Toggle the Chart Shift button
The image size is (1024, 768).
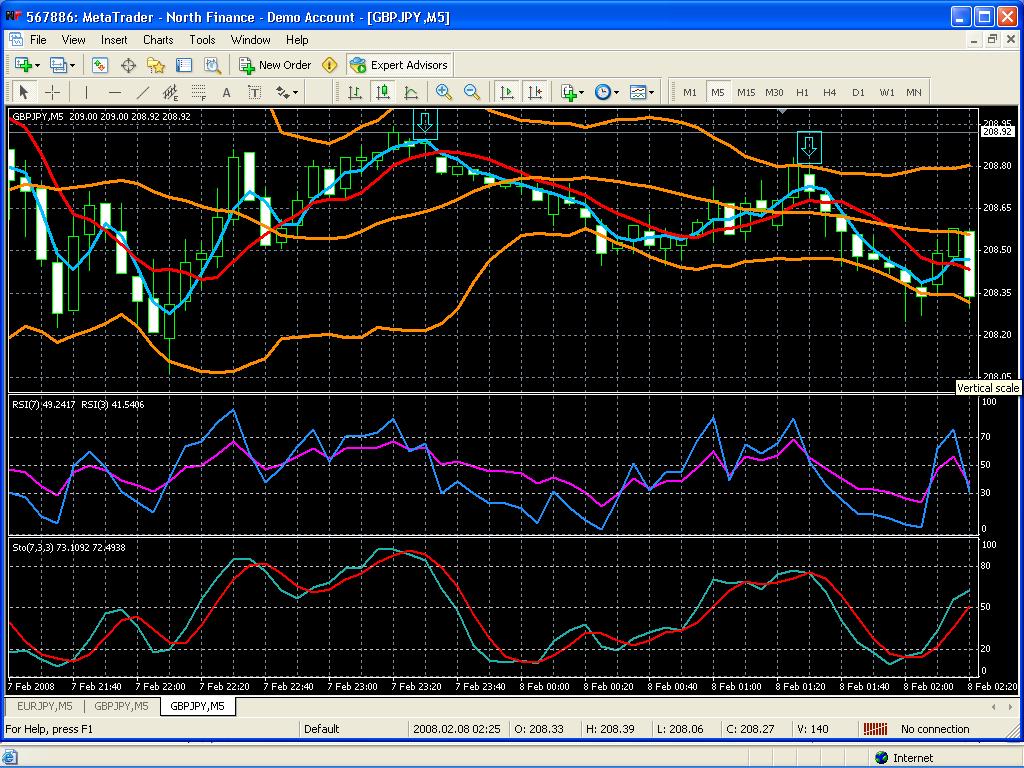(534, 92)
